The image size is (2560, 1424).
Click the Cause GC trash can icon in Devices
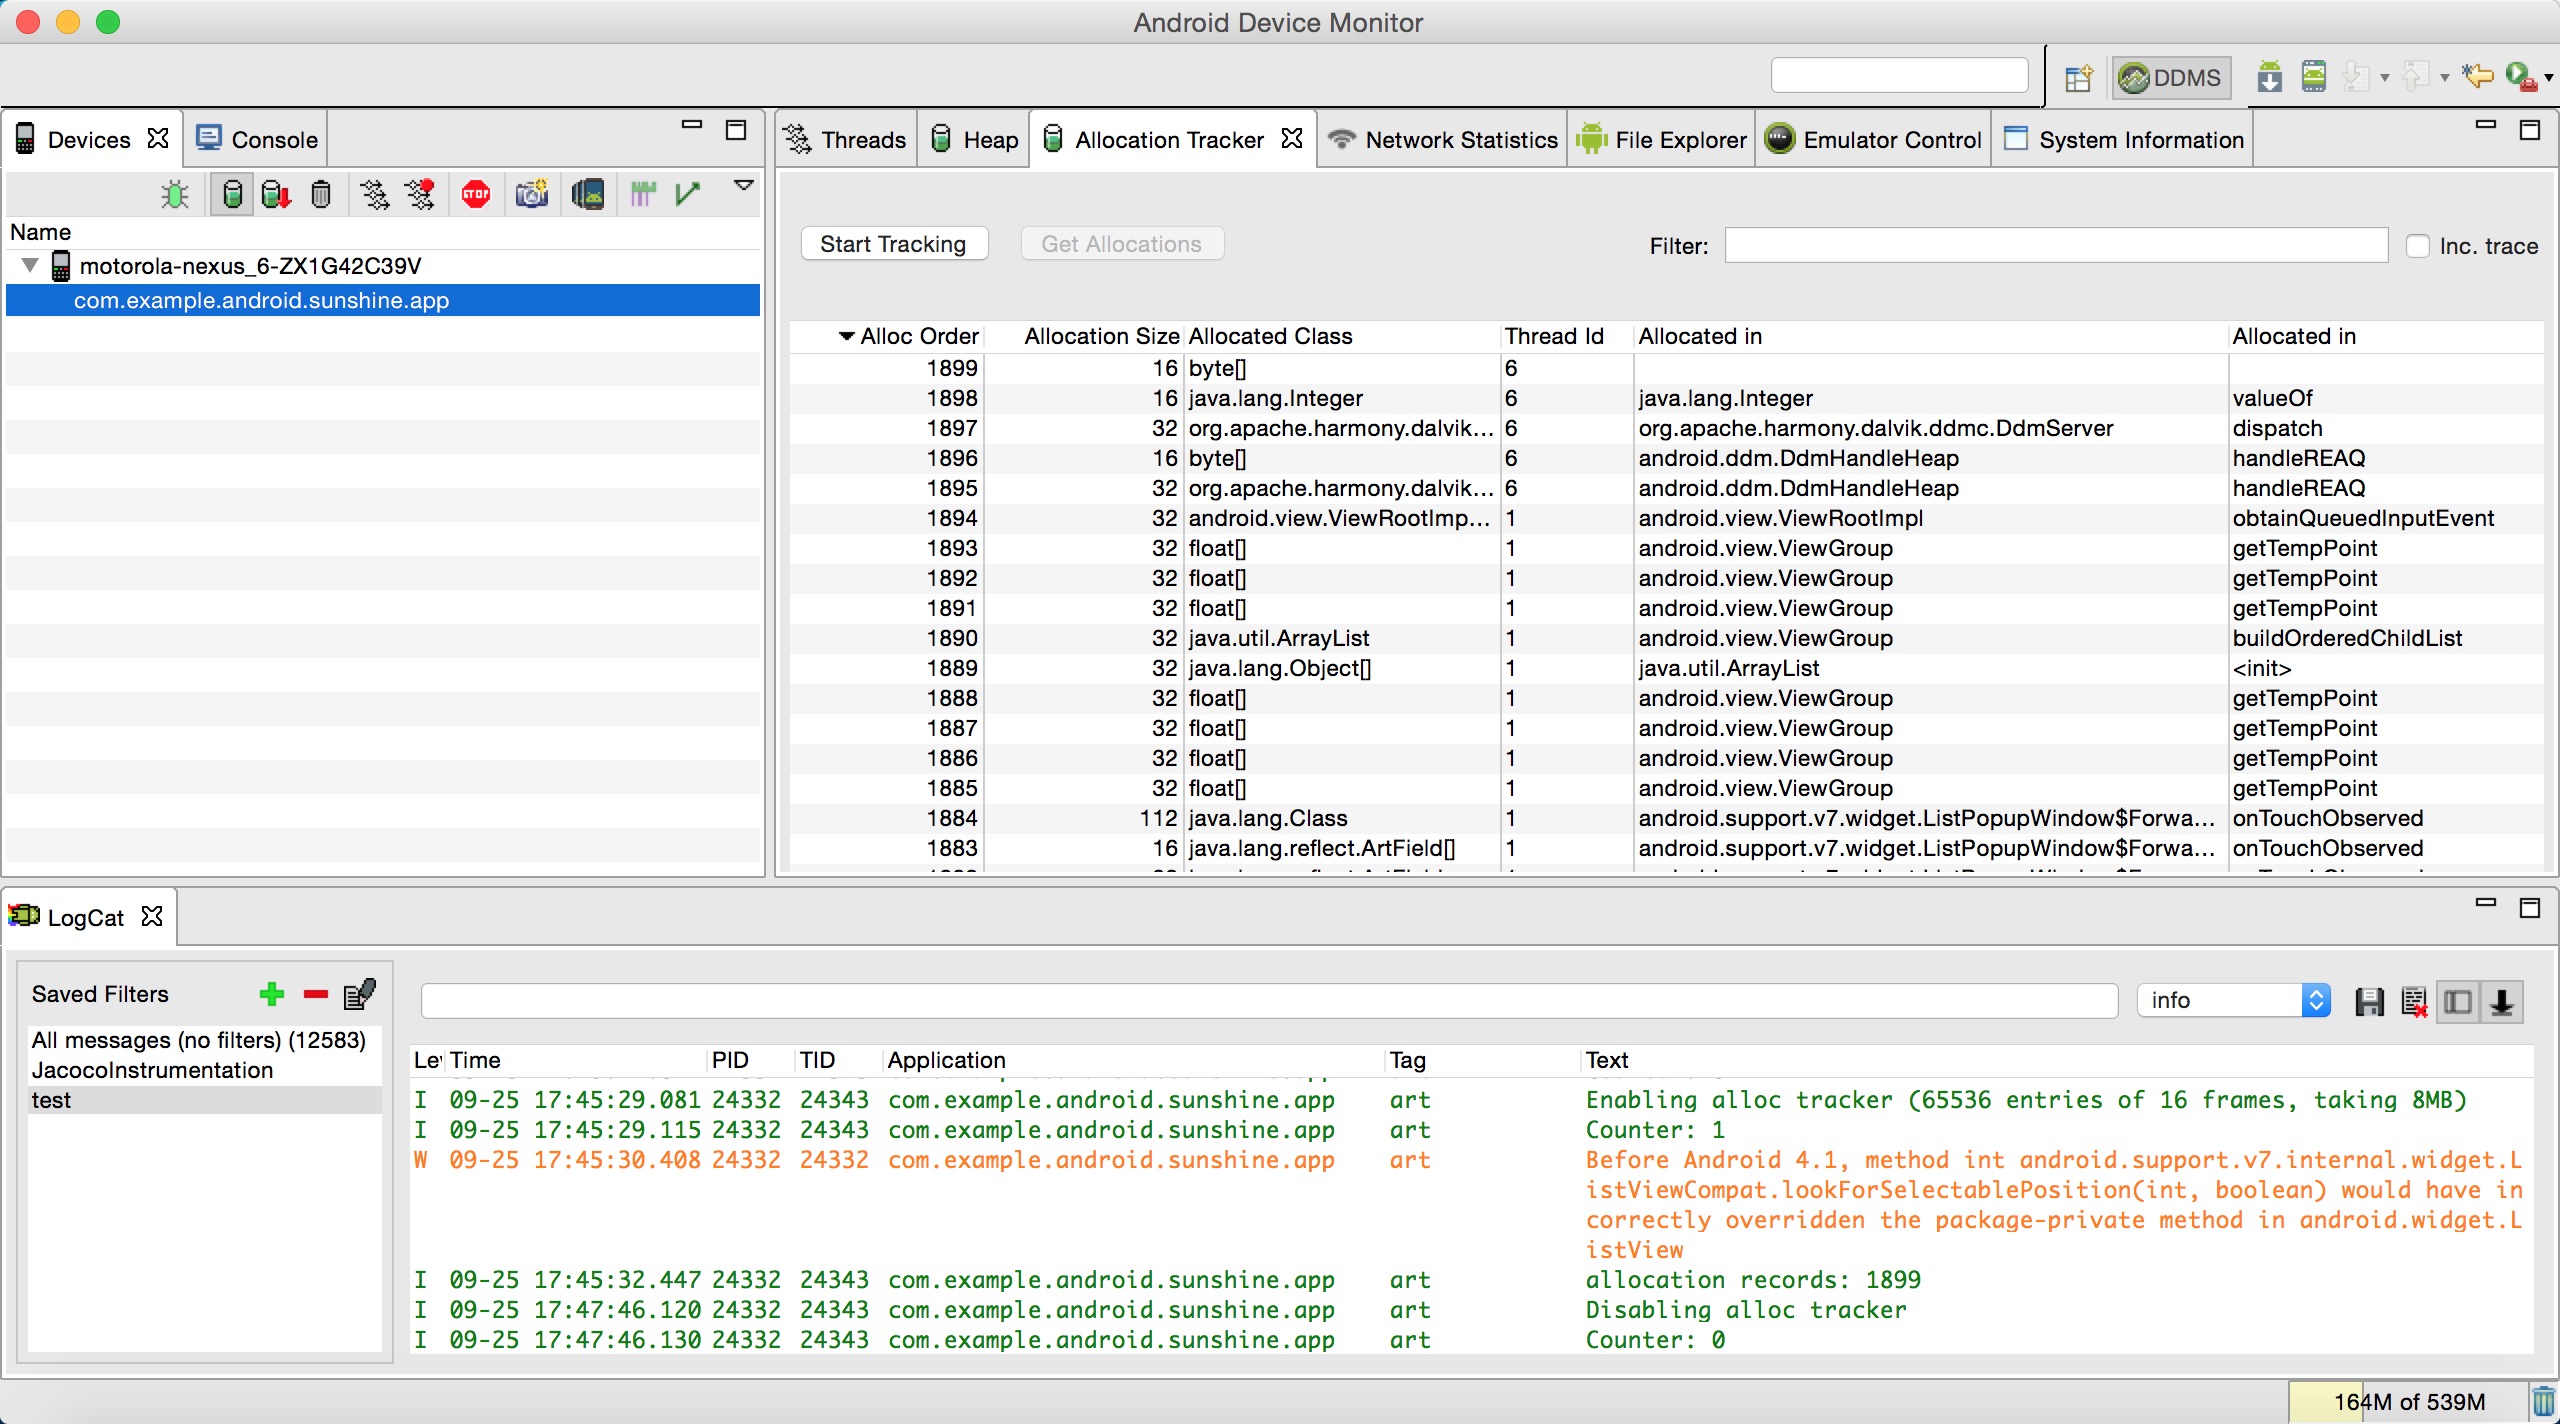coord(320,194)
